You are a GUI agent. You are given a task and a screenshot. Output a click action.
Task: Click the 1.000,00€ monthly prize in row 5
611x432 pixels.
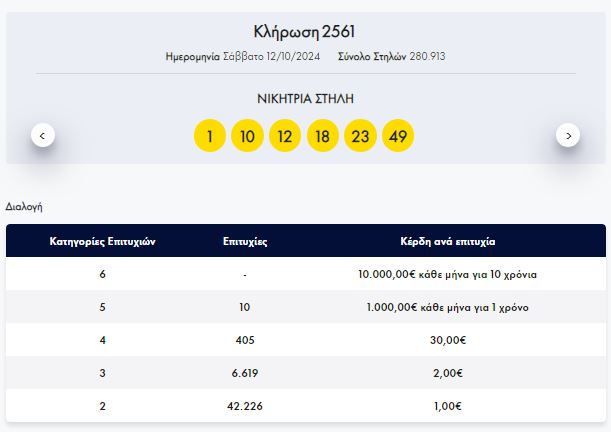pos(447,307)
